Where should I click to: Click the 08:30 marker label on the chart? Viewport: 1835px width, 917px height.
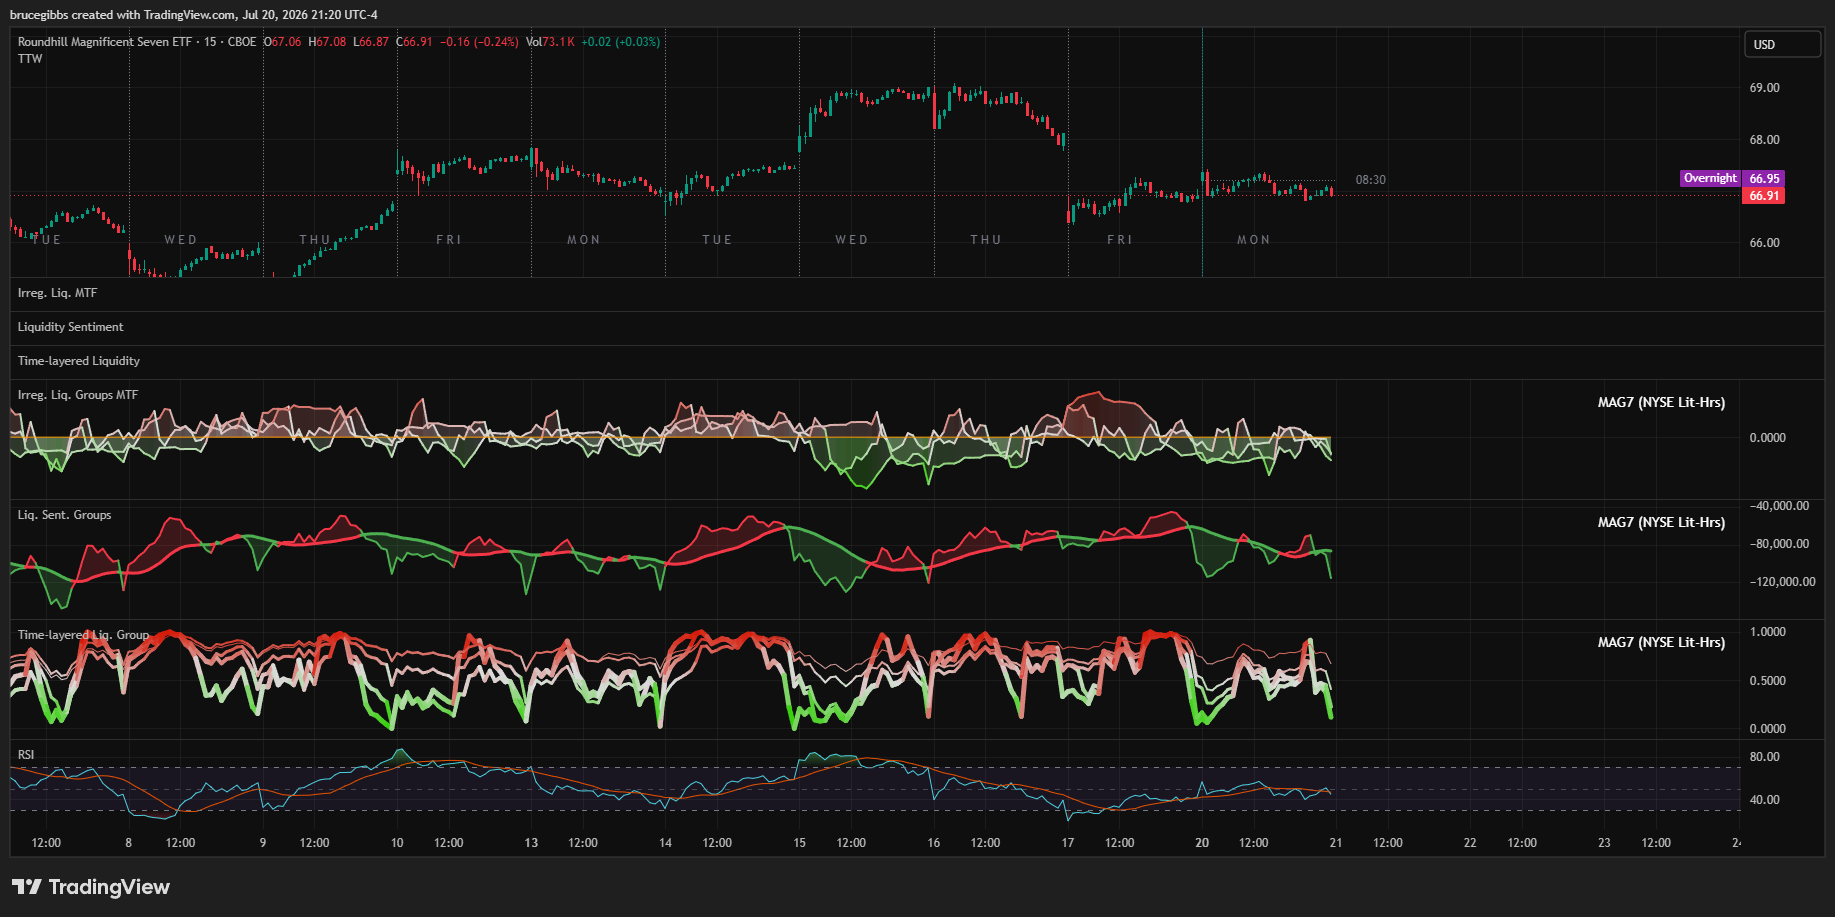tap(1370, 180)
